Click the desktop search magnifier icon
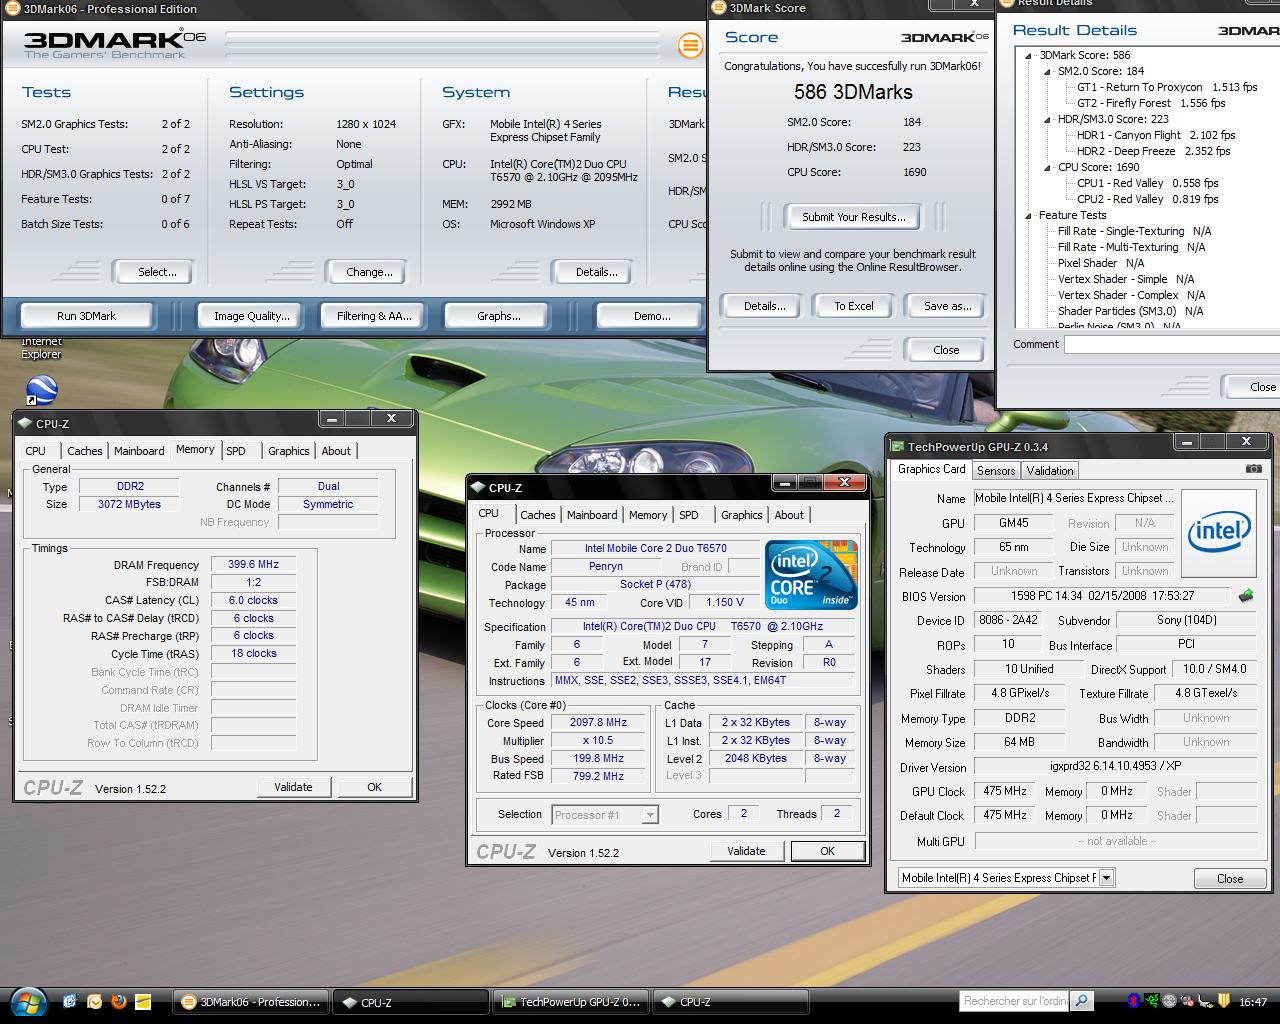1280x1024 pixels. (1082, 1000)
